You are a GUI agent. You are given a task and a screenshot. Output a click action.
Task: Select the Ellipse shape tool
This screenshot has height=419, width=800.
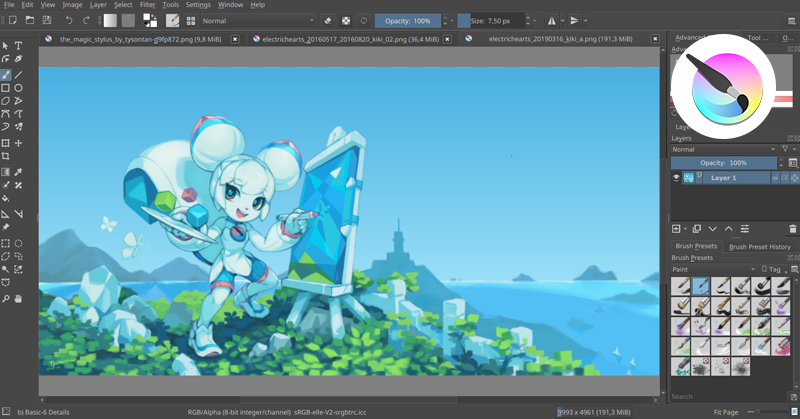[18, 88]
